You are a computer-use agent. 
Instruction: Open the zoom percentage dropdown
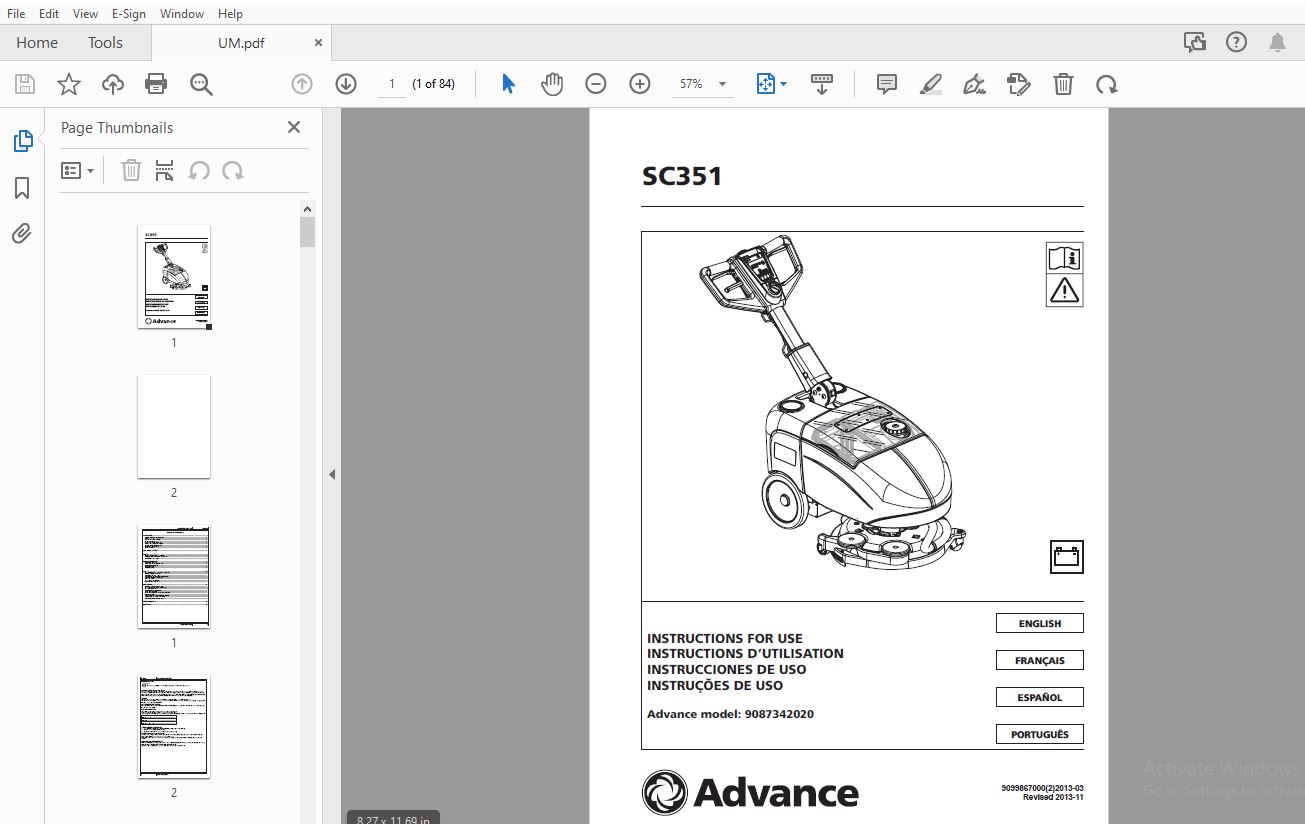point(722,85)
